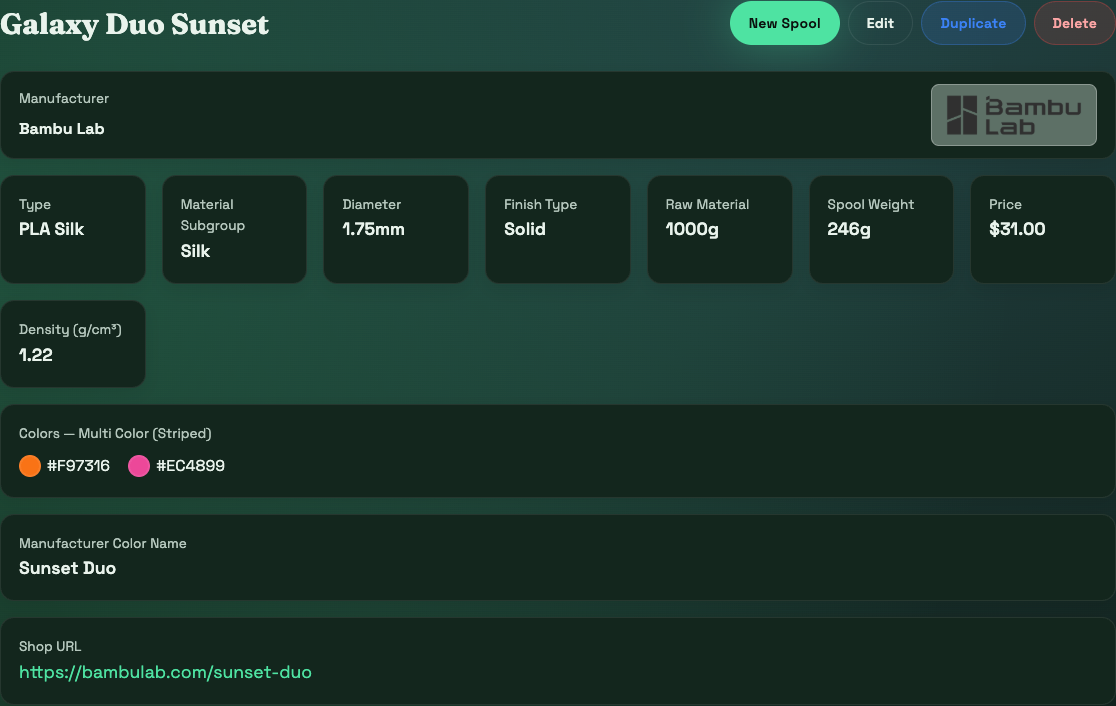Delete the Galaxy Duo Sunset filament
Viewport: 1116px width, 706px height.
click(x=1074, y=23)
